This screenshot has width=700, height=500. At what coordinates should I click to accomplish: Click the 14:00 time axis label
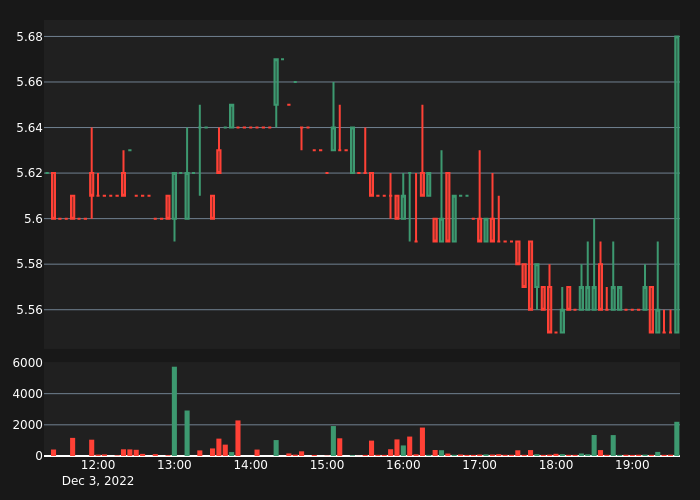pyautogui.click(x=250, y=465)
